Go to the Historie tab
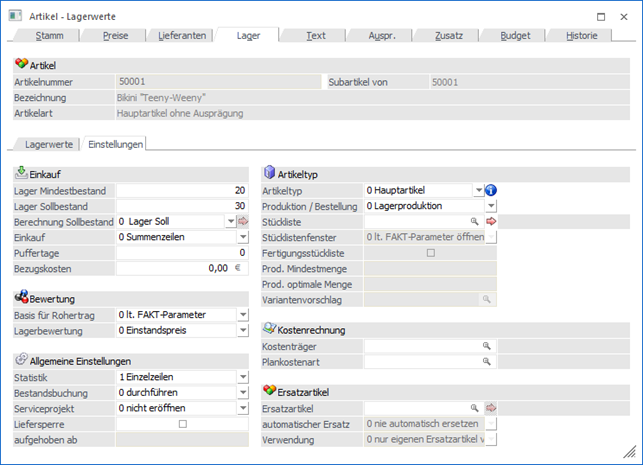 click(582, 35)
